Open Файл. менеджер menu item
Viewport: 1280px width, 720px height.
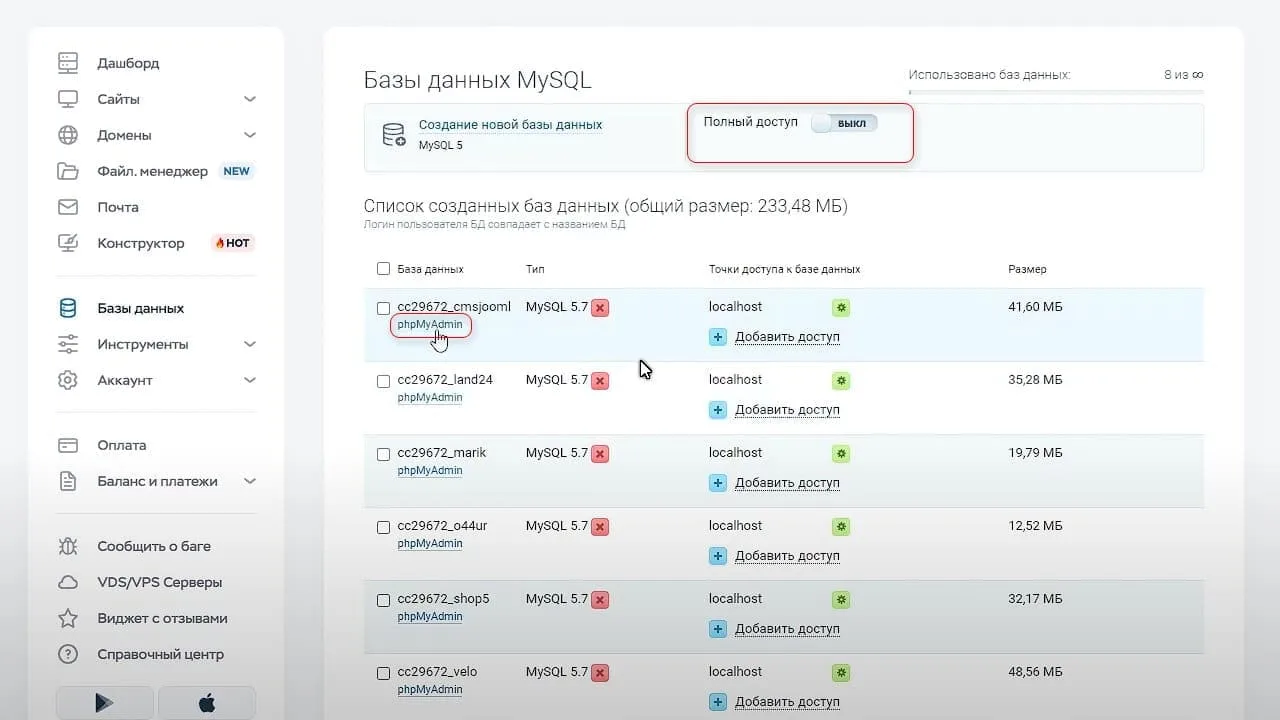pos(152,171)
